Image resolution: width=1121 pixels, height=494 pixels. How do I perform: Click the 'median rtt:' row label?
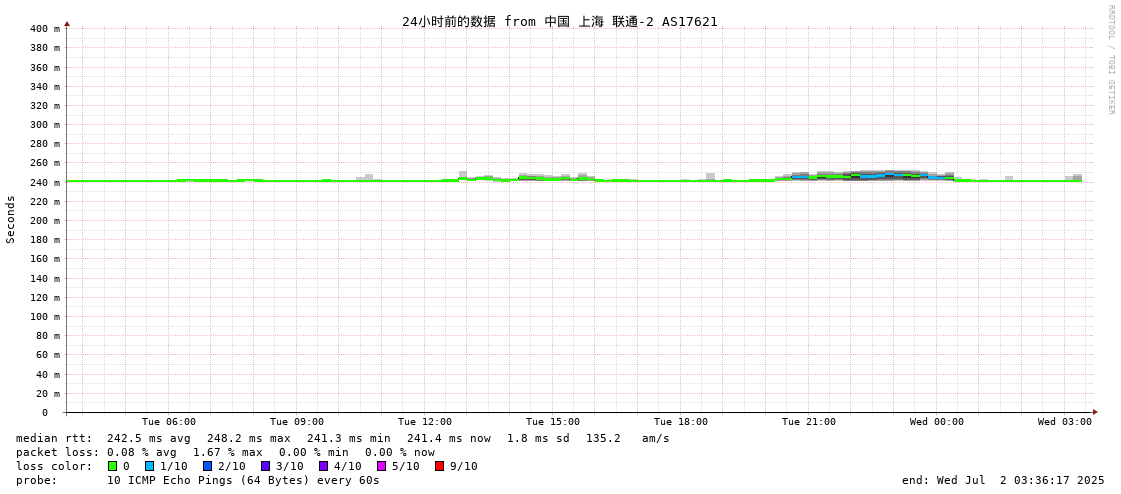tap(54, 438)
